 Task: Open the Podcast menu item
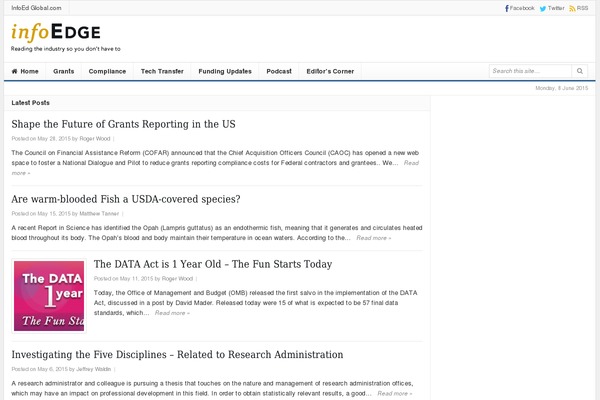tap(279, 71)
